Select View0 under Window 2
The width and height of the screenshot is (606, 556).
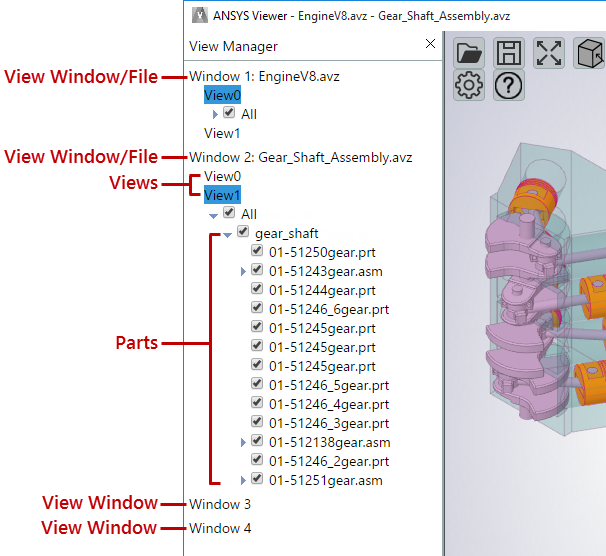tap(223, 176)
